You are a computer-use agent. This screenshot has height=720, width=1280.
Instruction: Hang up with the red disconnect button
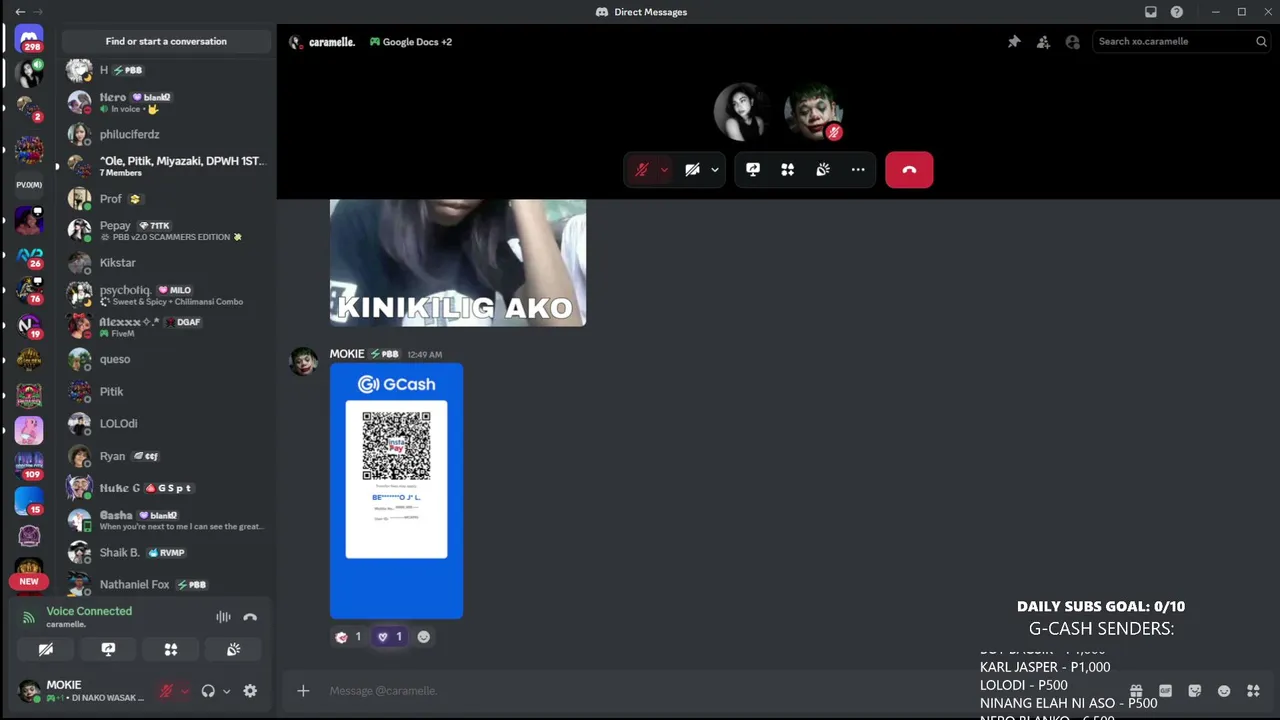tap(909, 170)
